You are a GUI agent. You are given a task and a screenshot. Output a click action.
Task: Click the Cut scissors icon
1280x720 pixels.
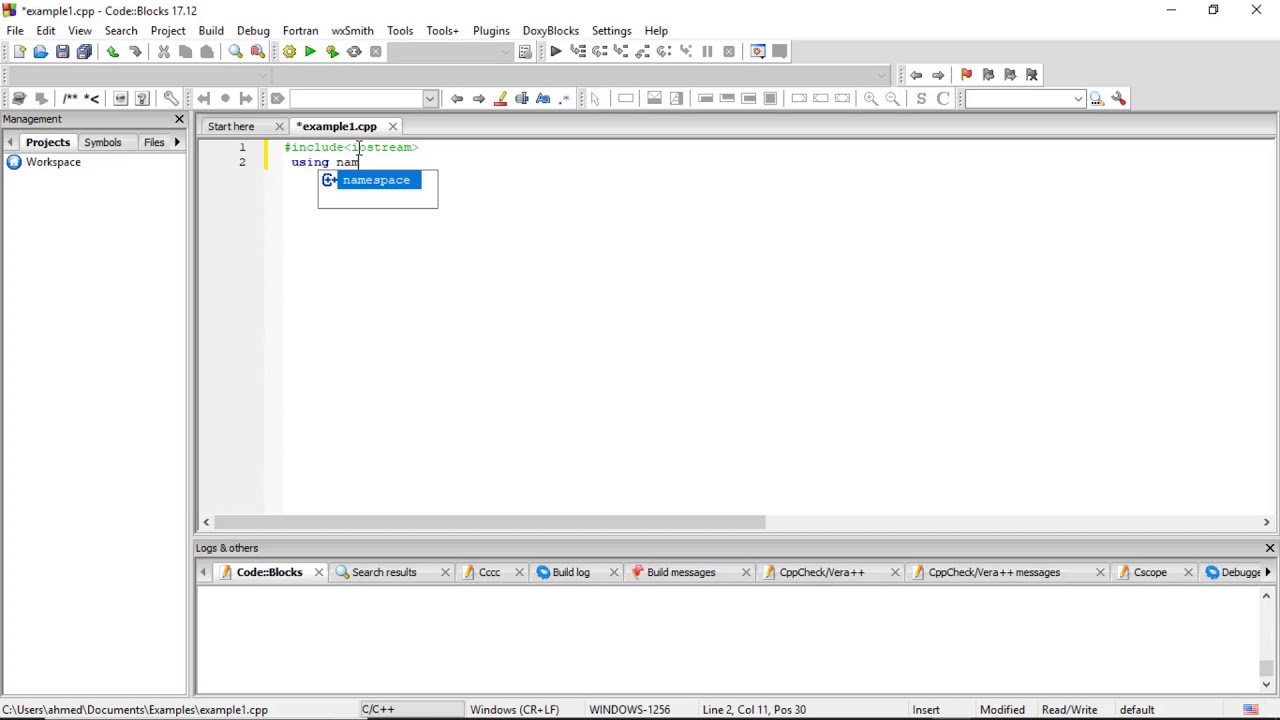coord(163,52)
